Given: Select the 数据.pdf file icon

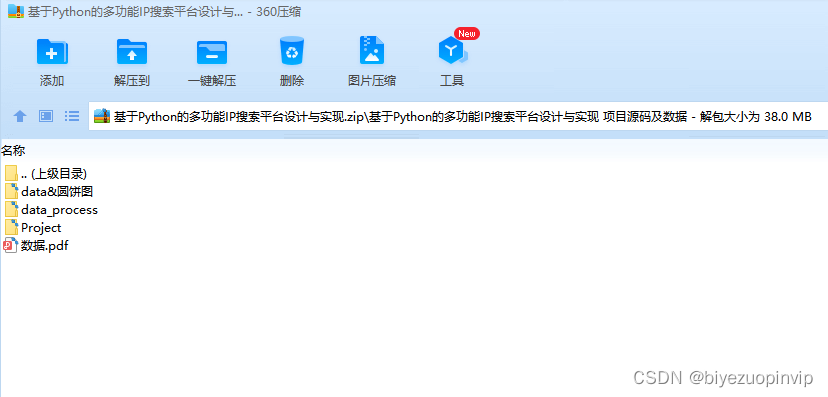Looking at the screenshot, I should tap(11, 245).
